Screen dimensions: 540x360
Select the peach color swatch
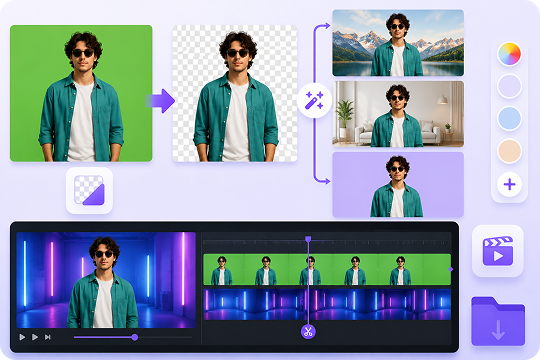click(509, 151)
